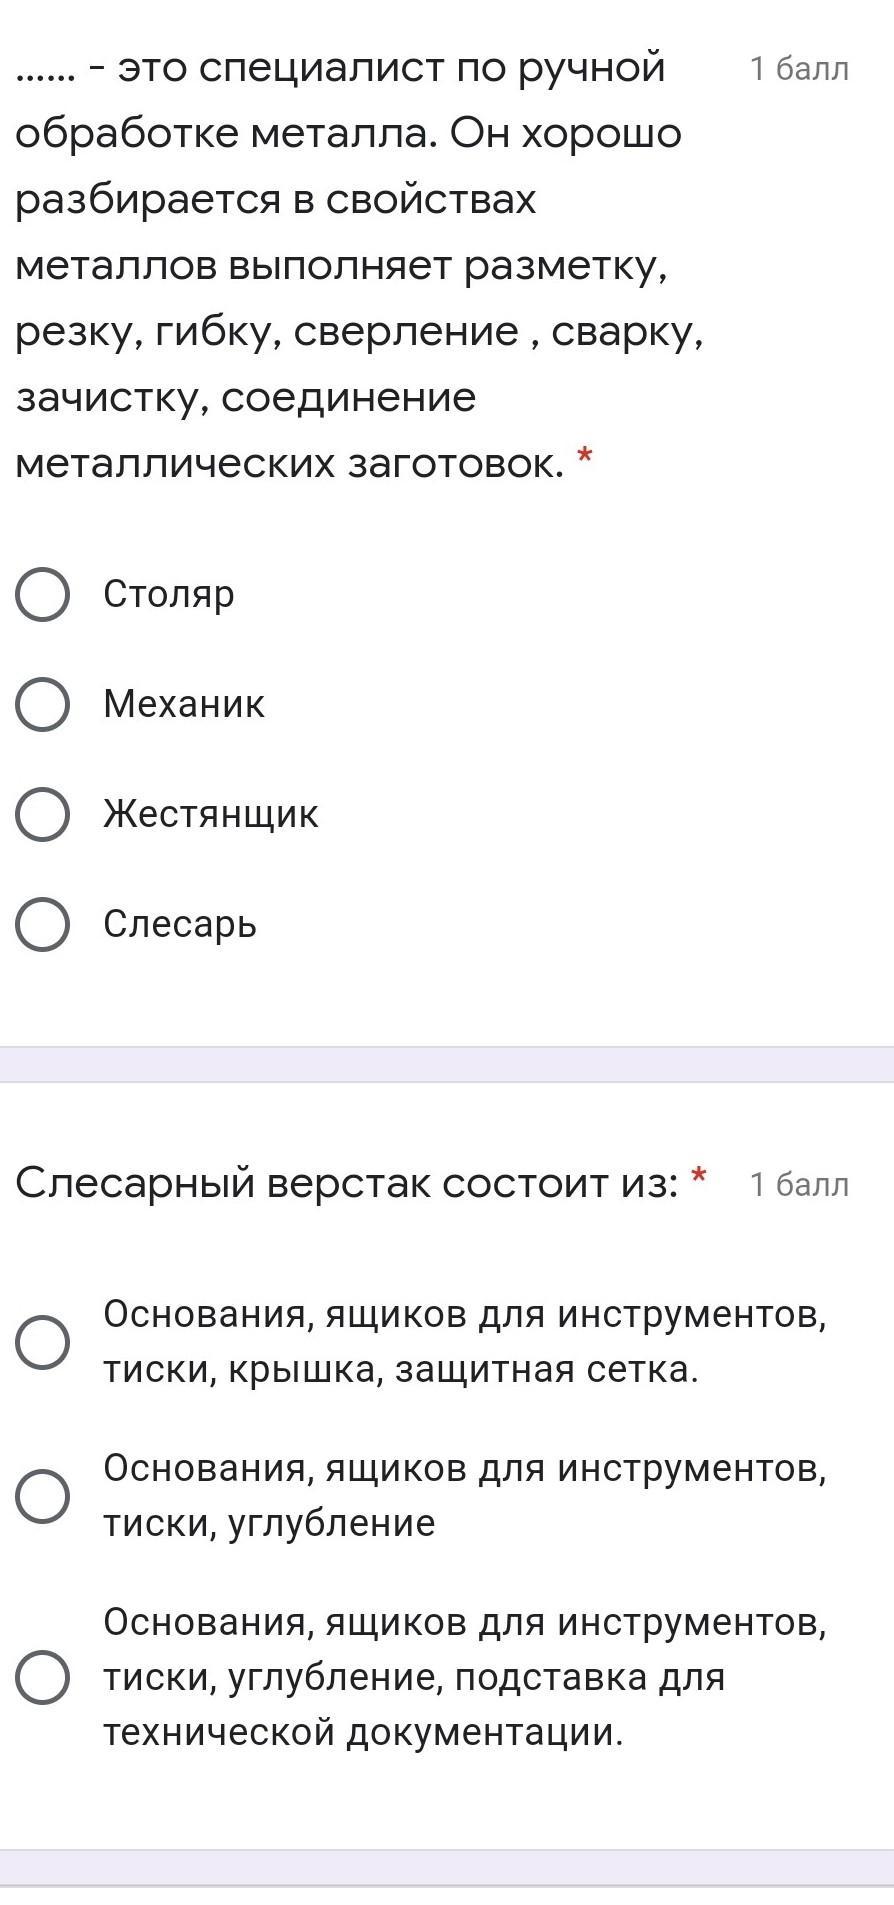Click the question text about "ручной обработке металла"

350,265
